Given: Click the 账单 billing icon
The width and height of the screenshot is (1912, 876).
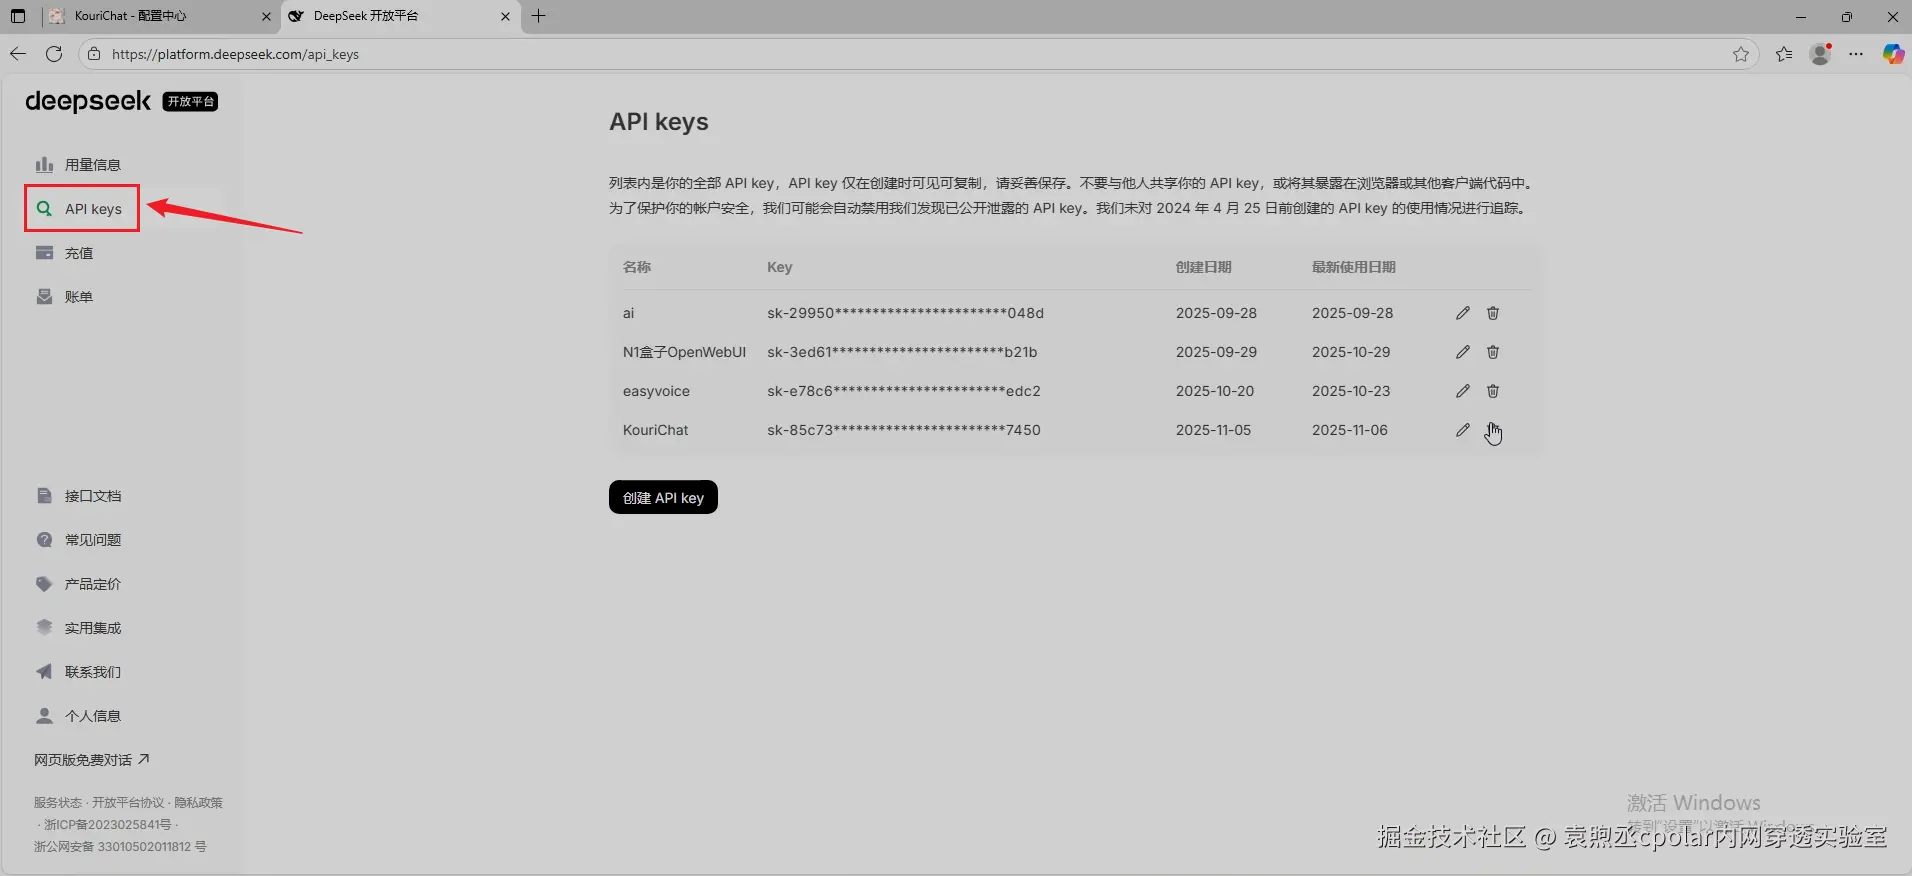Looking at the screenshot, I should [44, 297].
